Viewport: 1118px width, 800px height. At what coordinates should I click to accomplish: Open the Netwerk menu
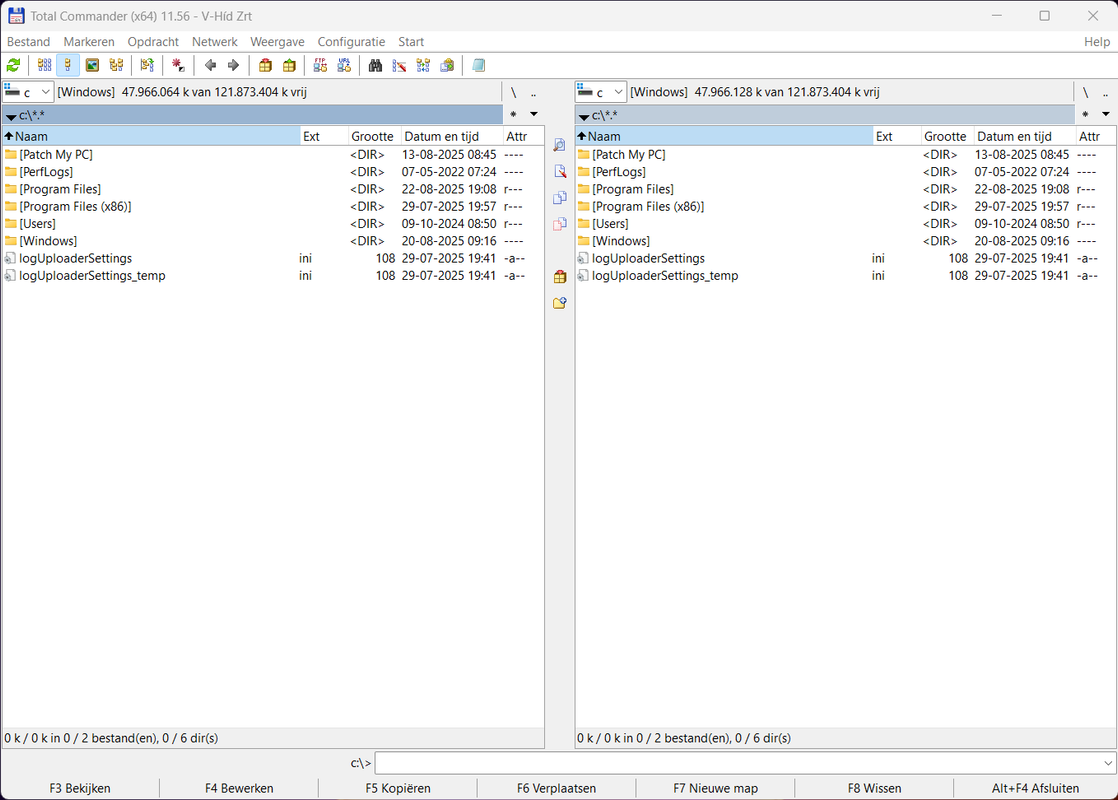(x=215, y=42)
